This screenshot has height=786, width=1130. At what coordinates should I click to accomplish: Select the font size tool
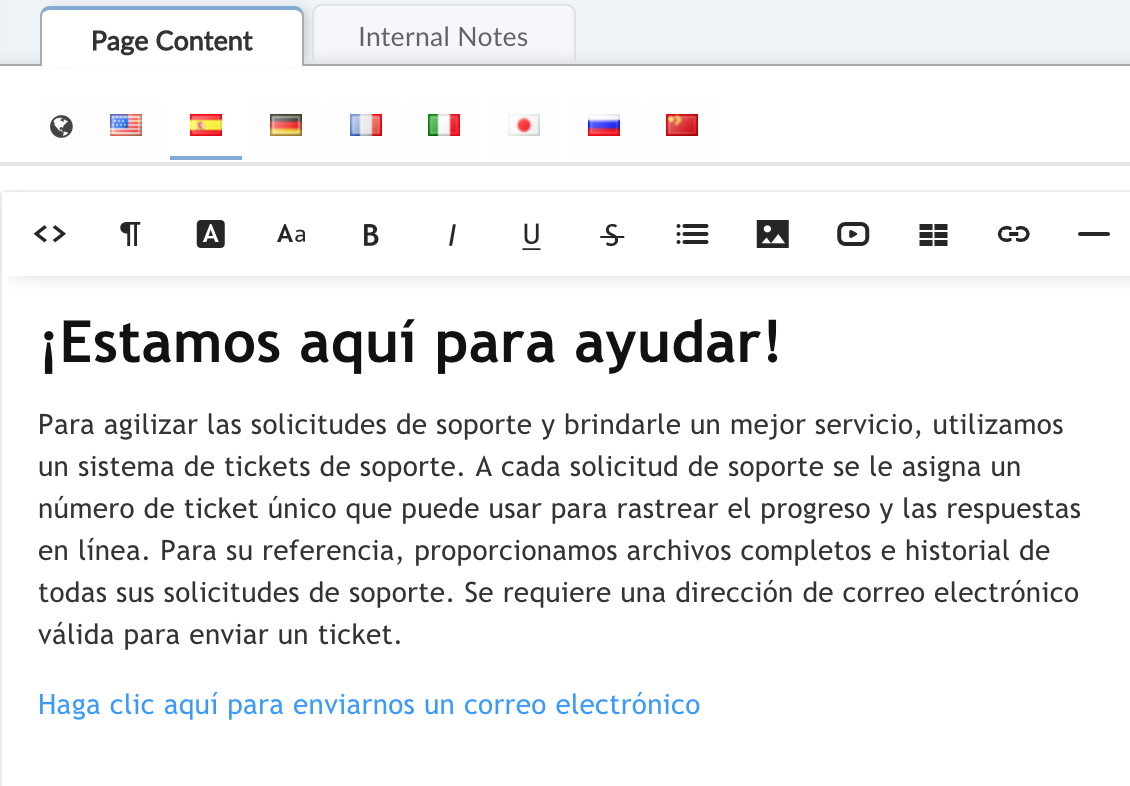[x=290, y=234]
